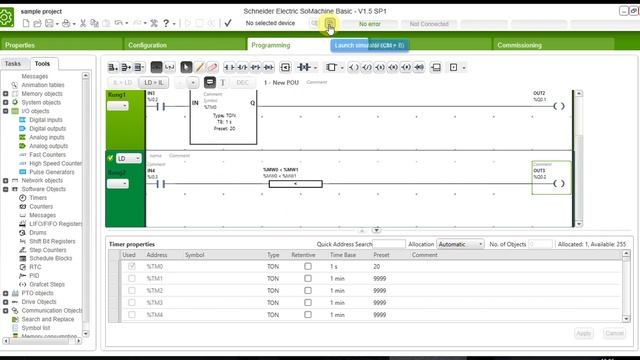Viewport: 640px width, 360px height.
Task: Click the ladder editor scroll-down arrow
Action: coord(579,224)
